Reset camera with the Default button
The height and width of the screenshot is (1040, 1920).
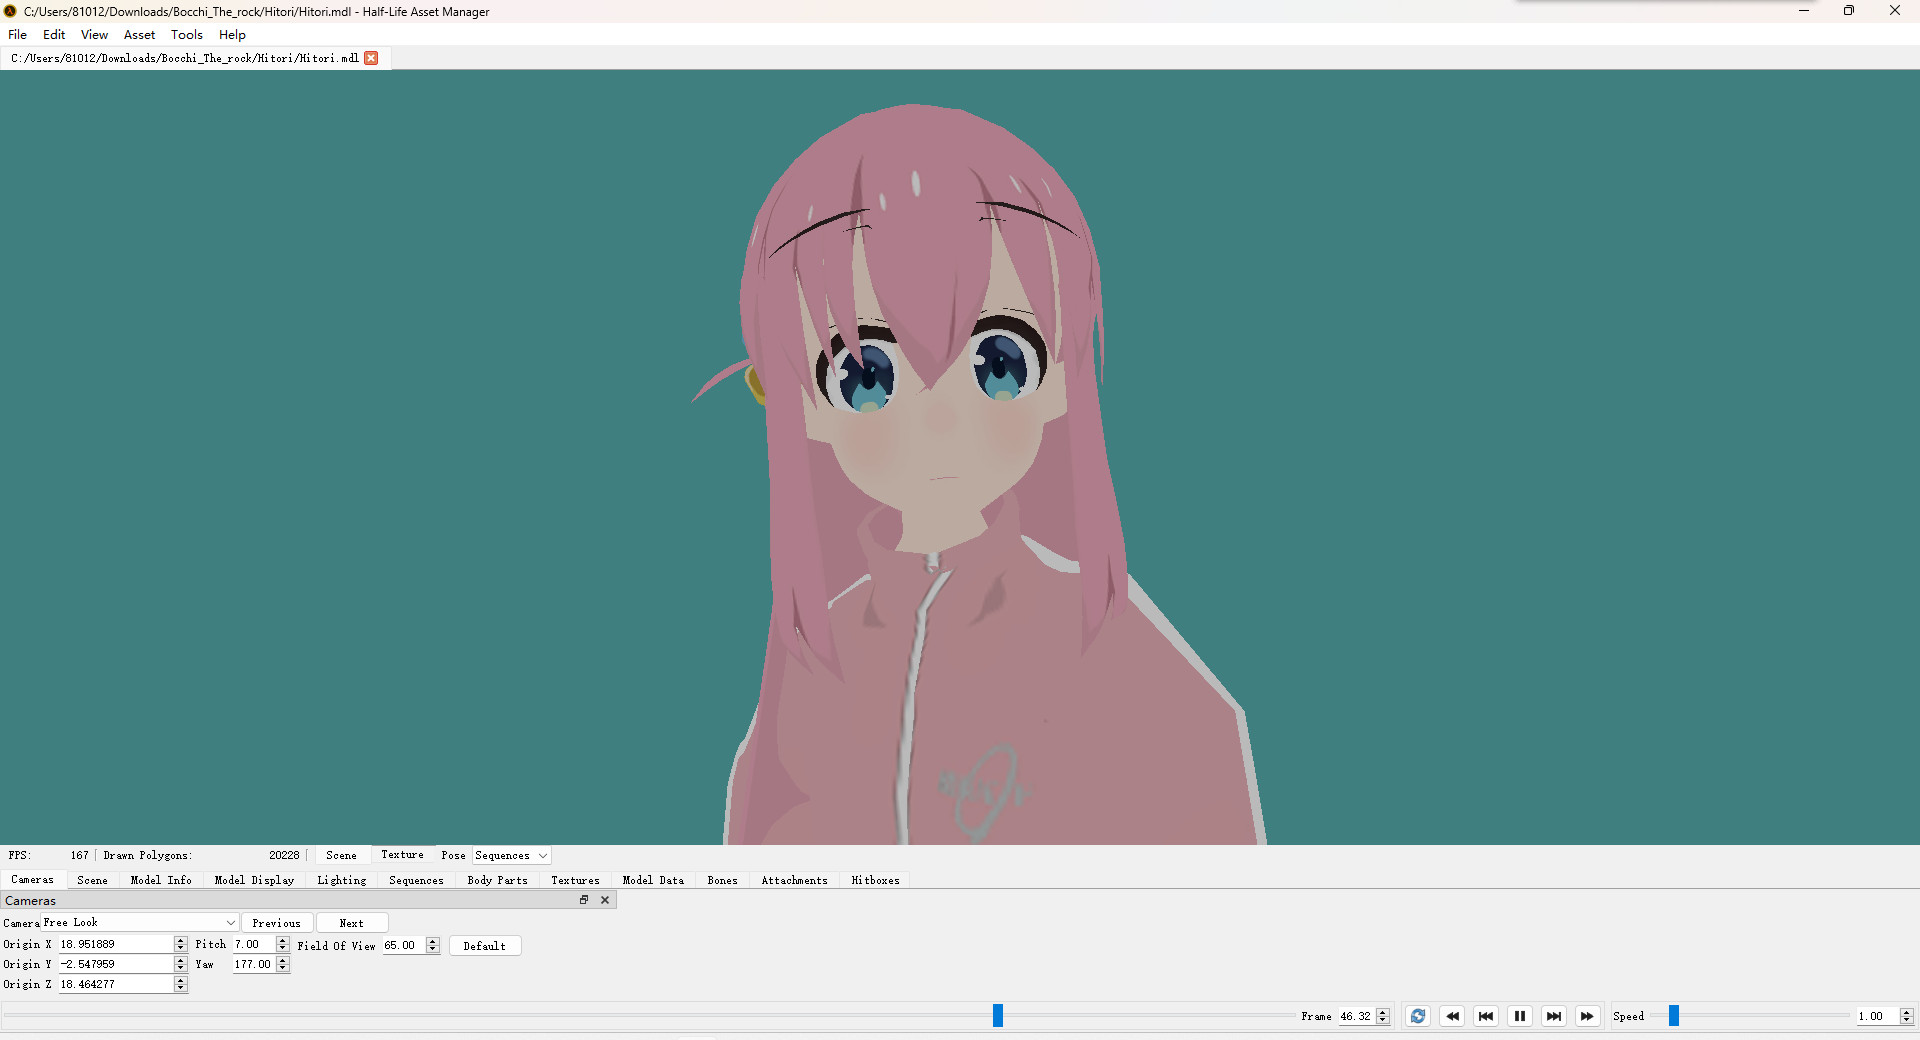click(x=484, y=945)
